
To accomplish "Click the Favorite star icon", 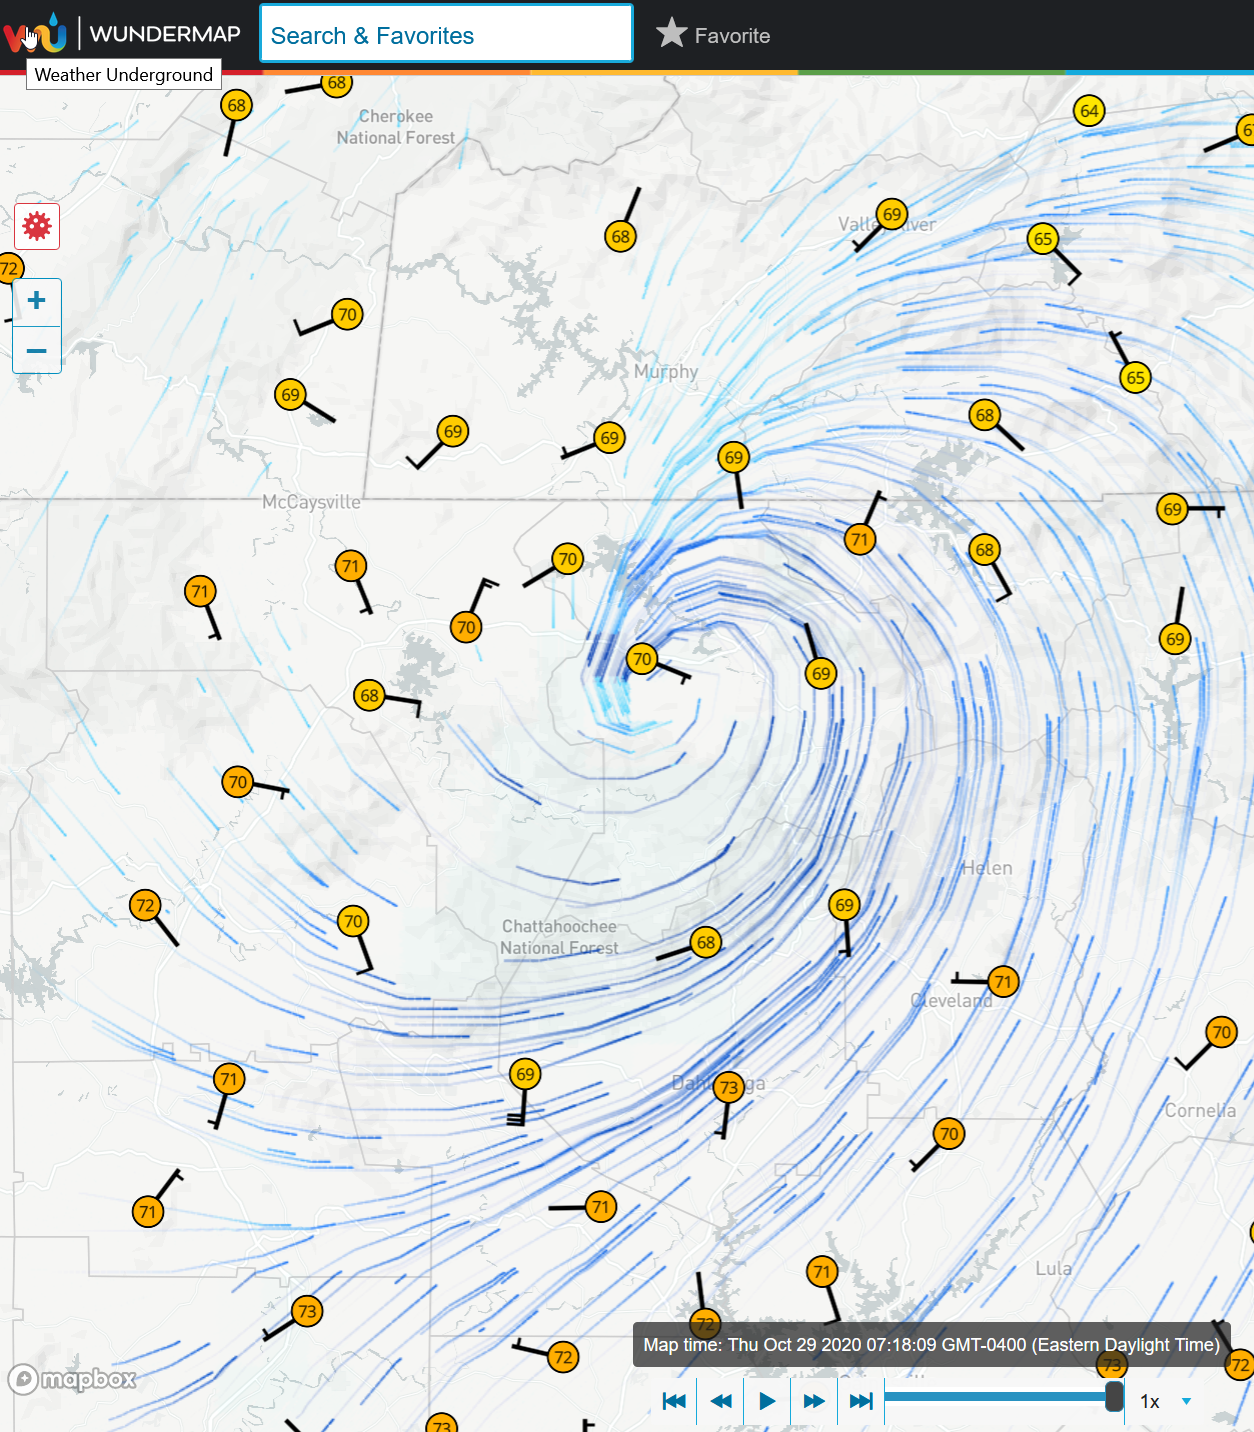I will click(x=671, y=34).
